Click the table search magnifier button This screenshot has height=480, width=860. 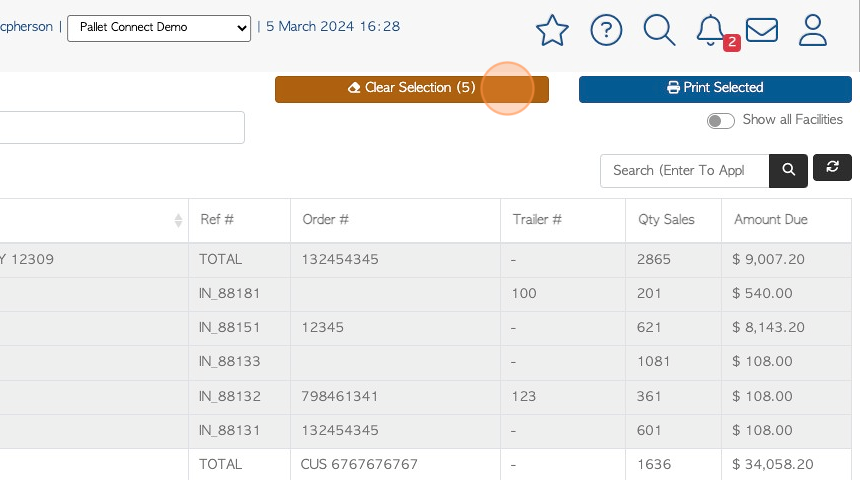788,171
